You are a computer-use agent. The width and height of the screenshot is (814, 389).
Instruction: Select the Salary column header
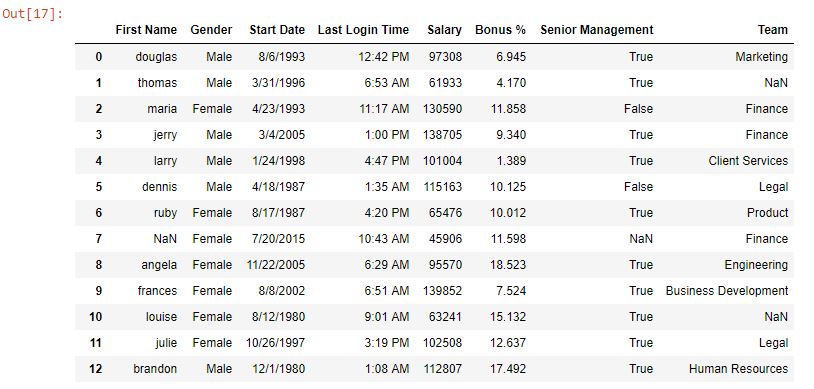tap(444, 30)
